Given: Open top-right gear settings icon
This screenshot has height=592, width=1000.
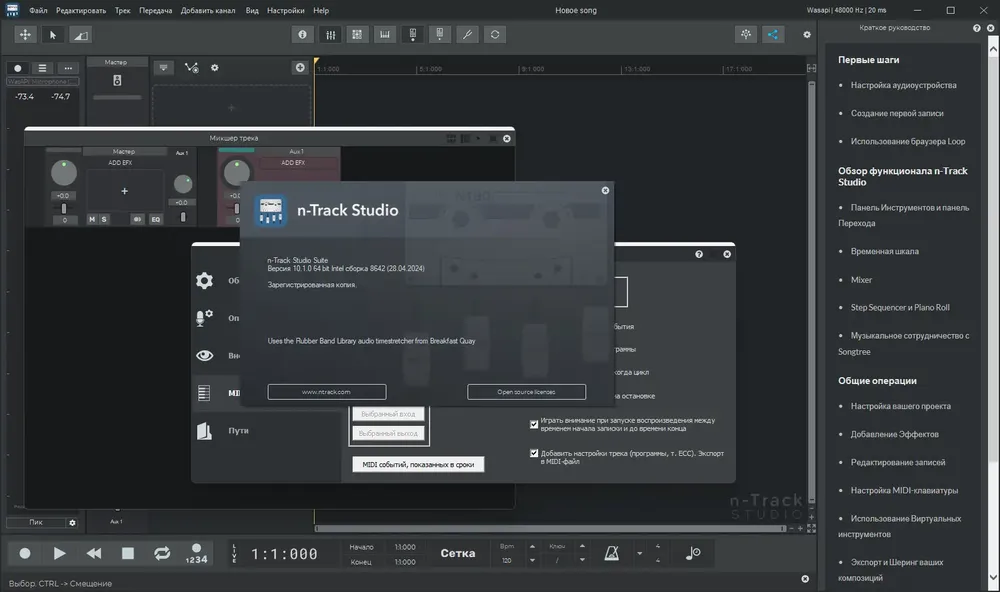Looking at the screenshot, I should pyautogui.click(x=807, y=34).
